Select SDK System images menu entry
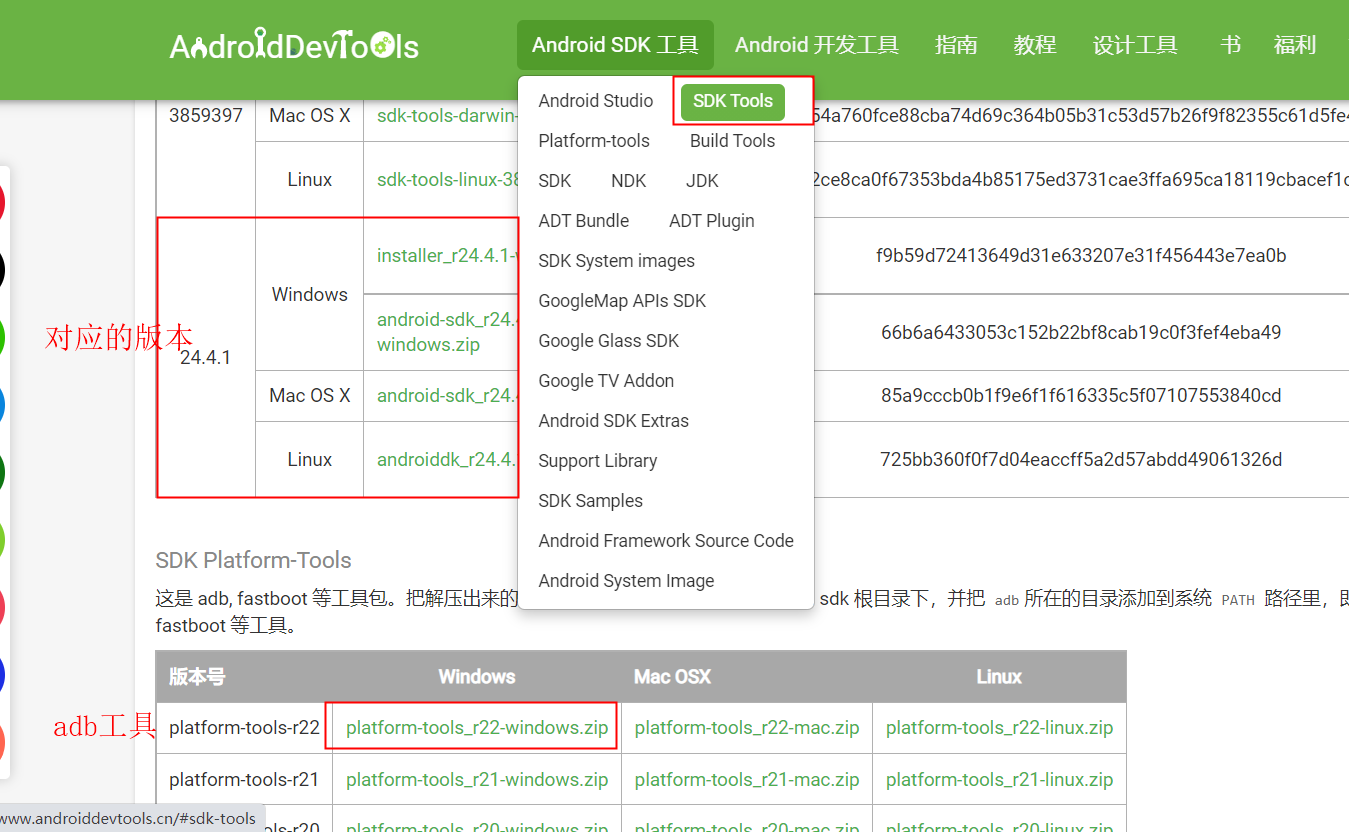 tap(617, 261)
